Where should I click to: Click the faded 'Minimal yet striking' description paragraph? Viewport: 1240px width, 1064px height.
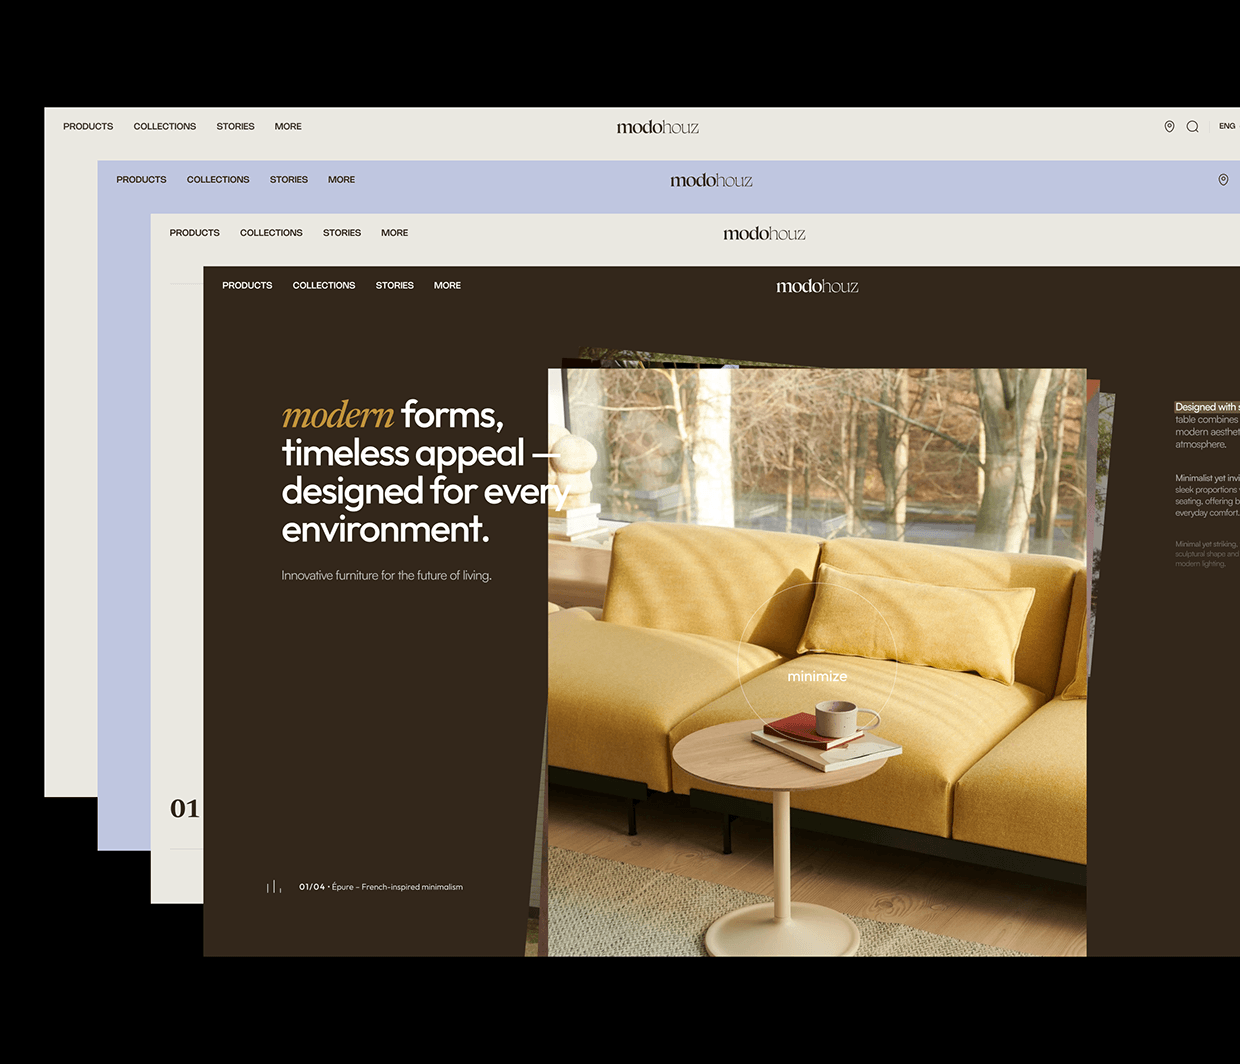click(1207, 554)
